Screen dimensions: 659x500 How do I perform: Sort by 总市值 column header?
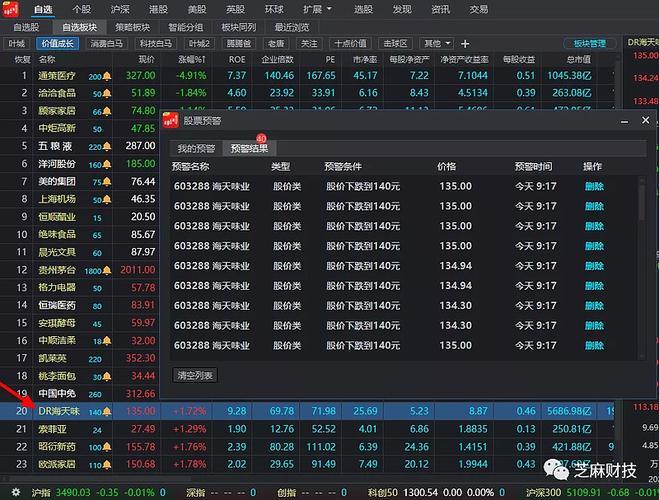[578, 60]
